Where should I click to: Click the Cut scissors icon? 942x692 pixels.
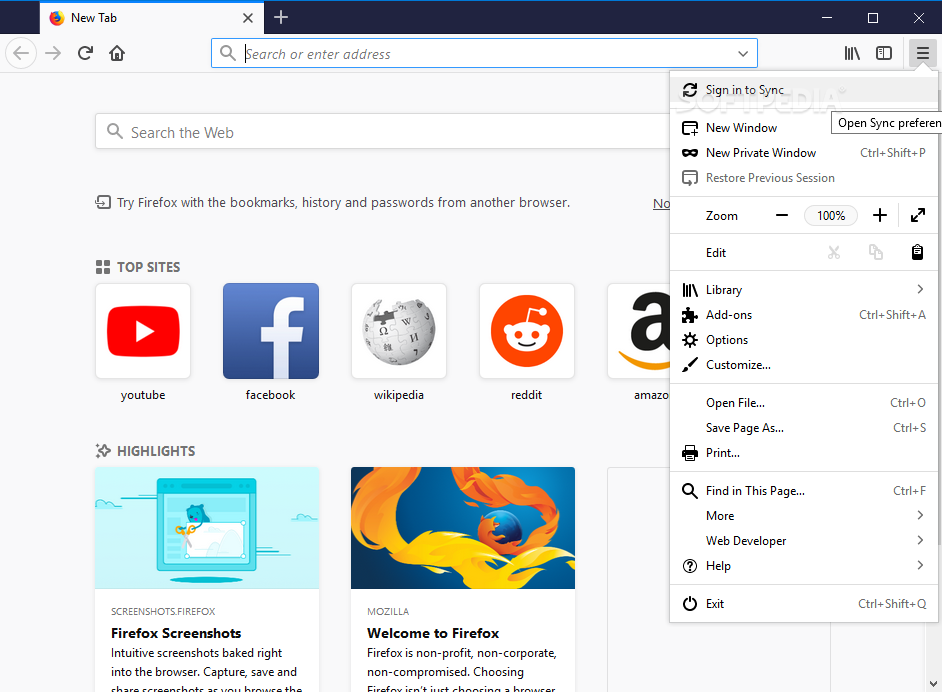[834, 252]
